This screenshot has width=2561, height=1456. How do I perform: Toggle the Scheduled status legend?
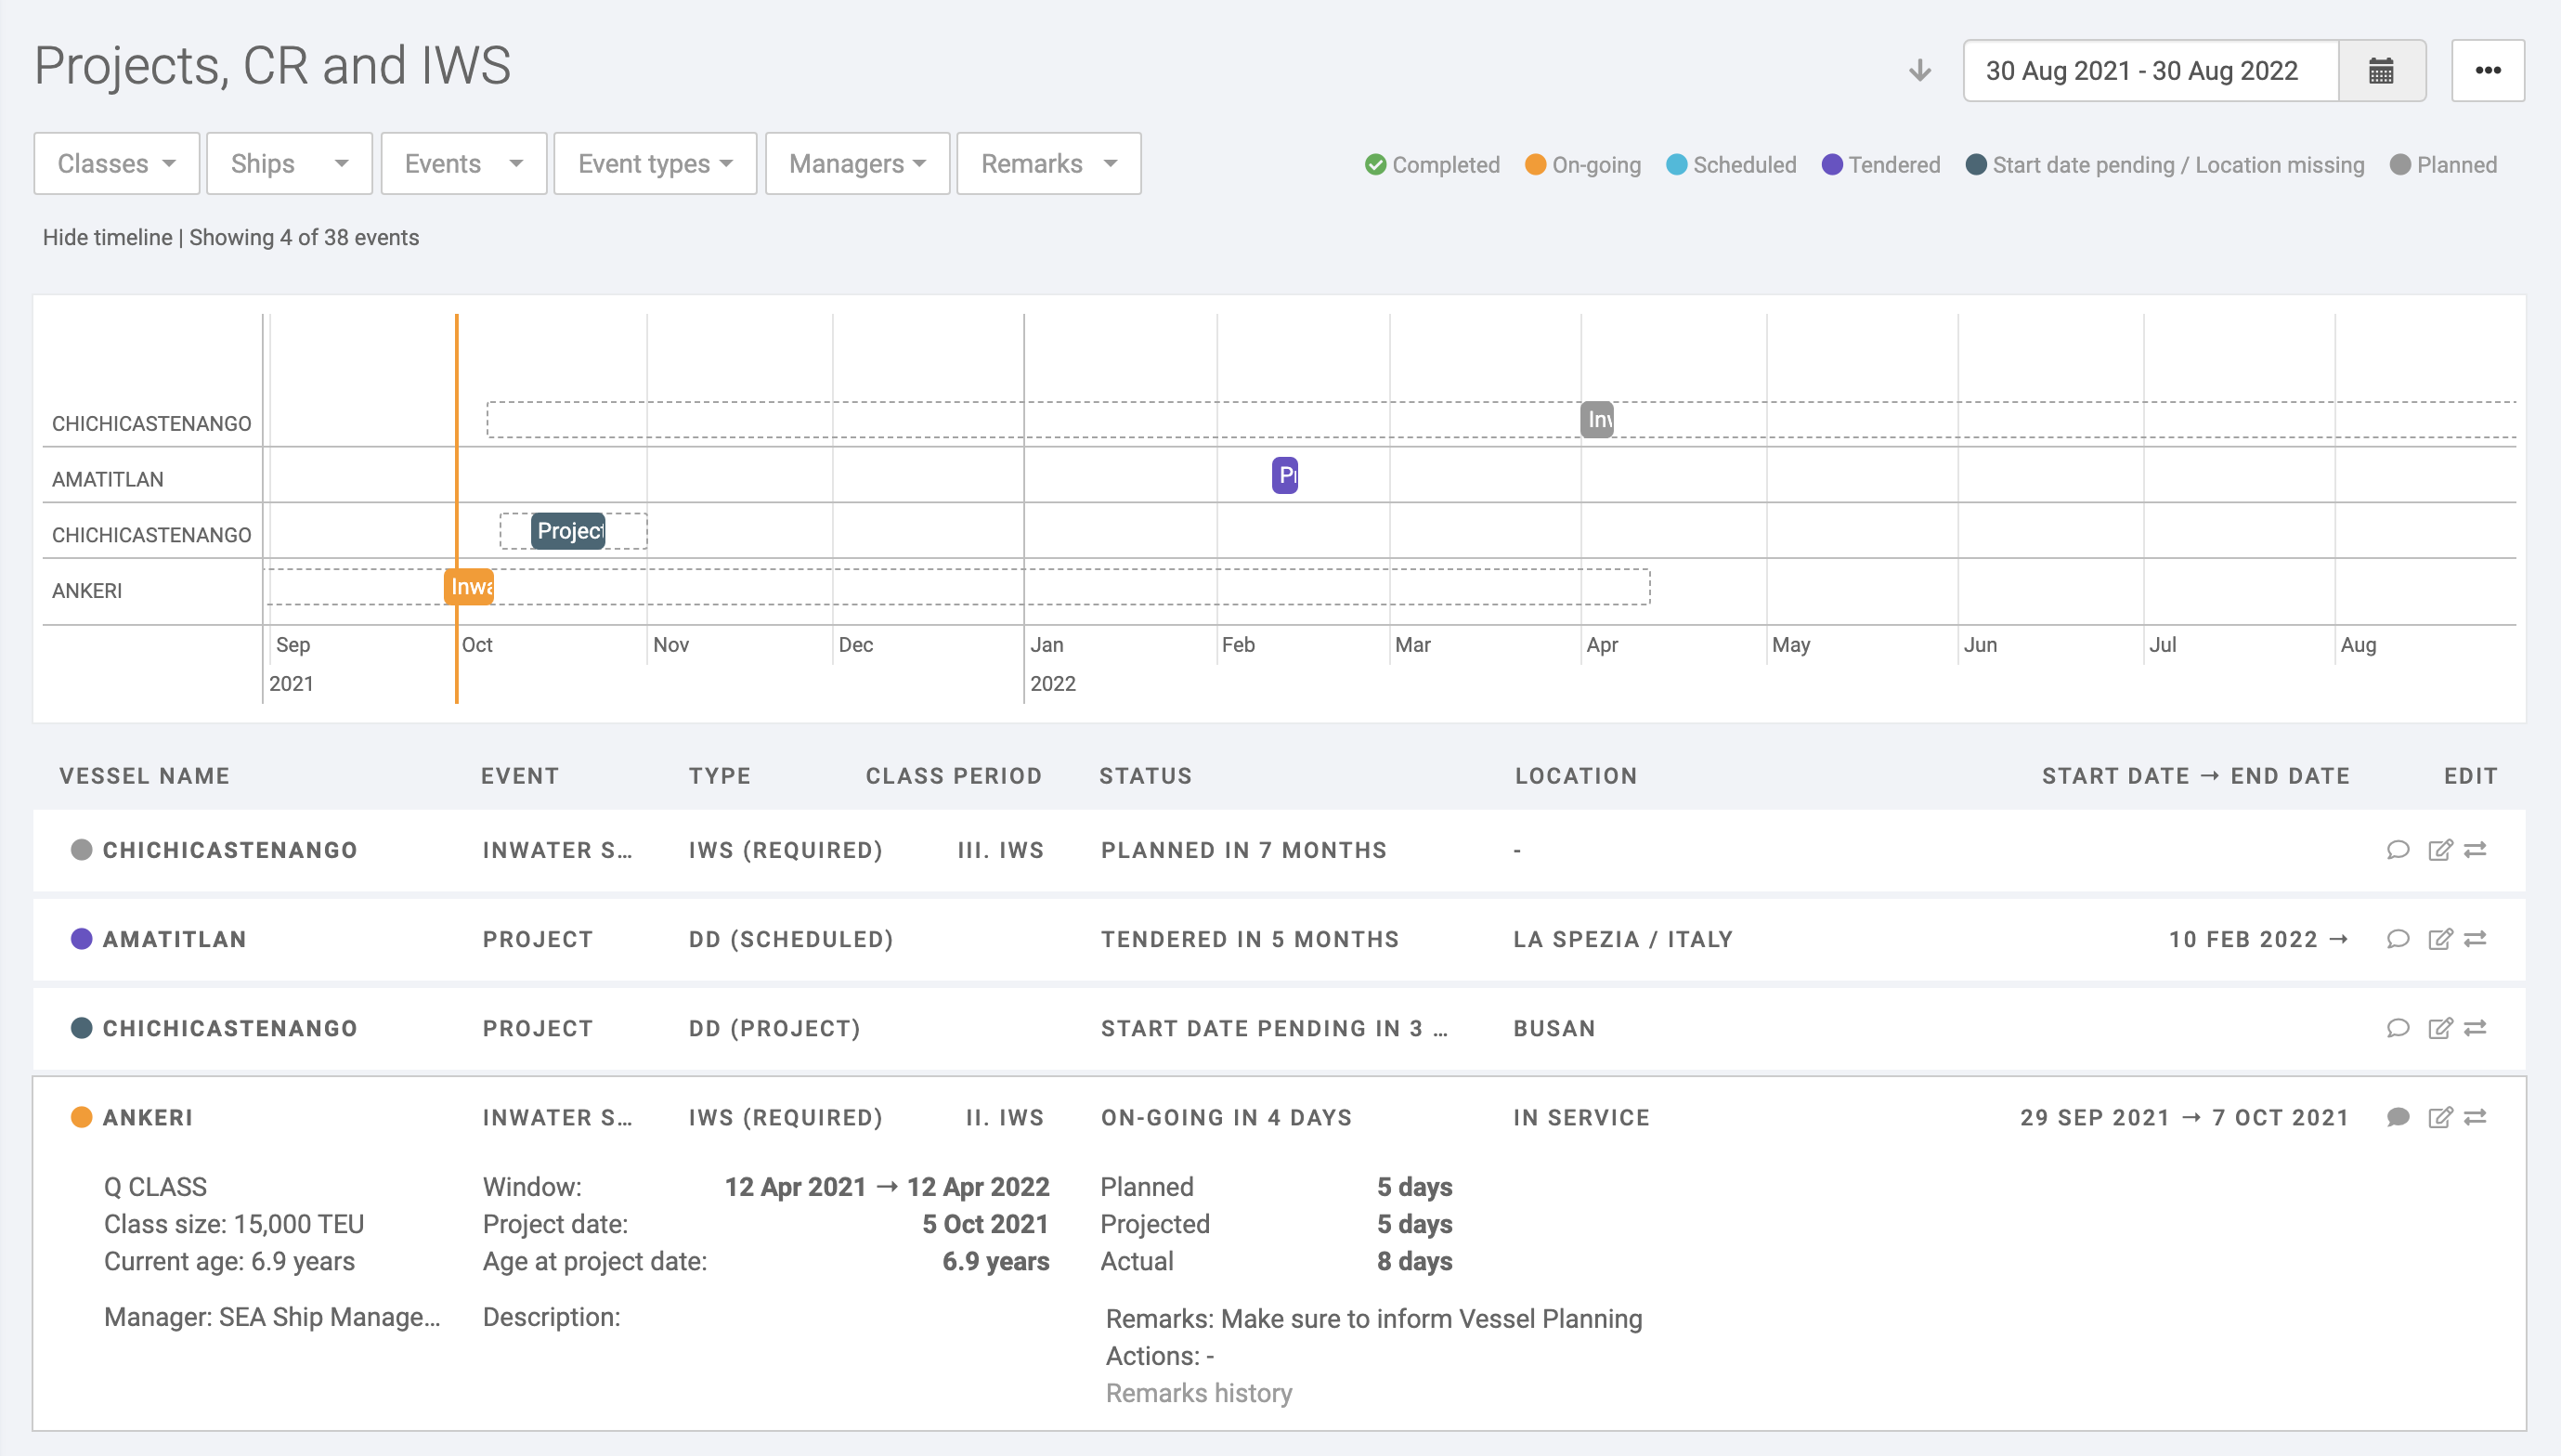click(x=1731, y=165)
